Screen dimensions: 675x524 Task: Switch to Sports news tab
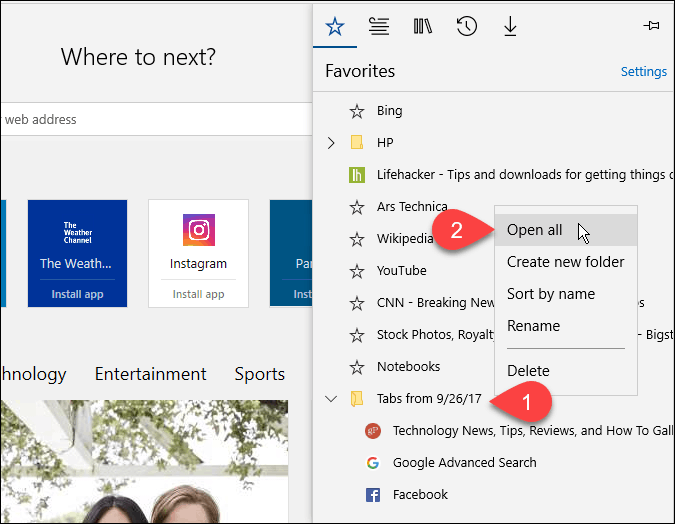[260, 374]
